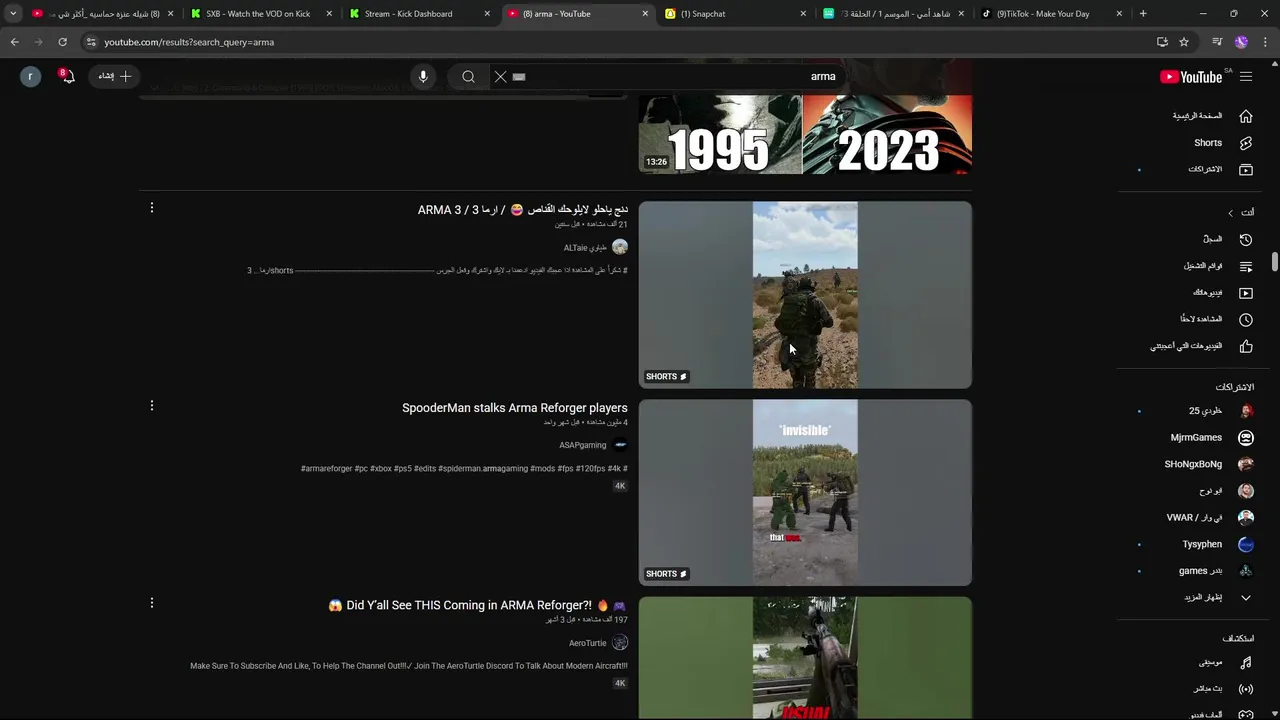Open the site information icon in address bar
Image resolution: width=1280 pixels, height=720 pixels.
(x=90, y=42)
